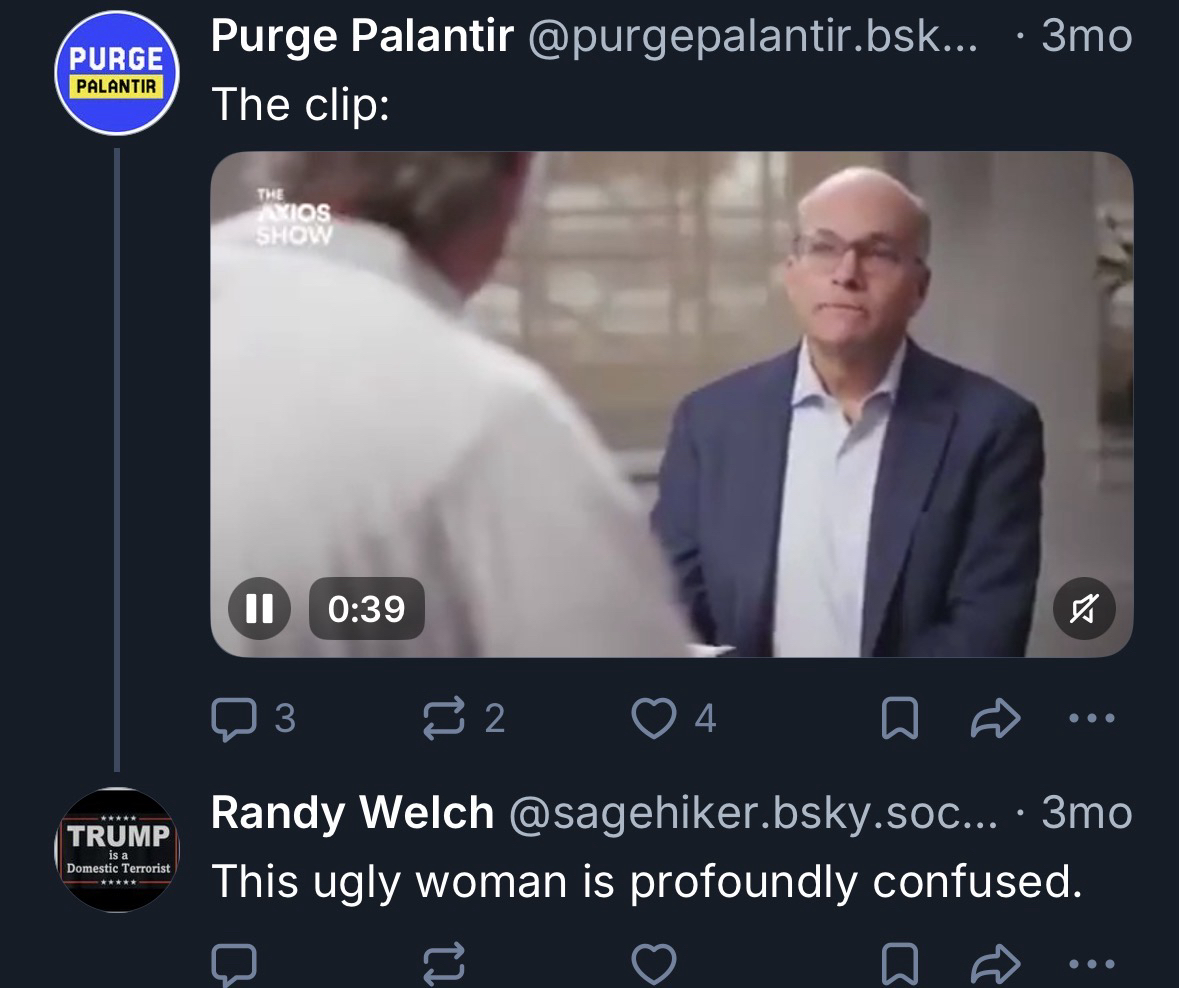Open the Purge Palantir display name link
Screen dimensions: 1179x988
point(362,38)
